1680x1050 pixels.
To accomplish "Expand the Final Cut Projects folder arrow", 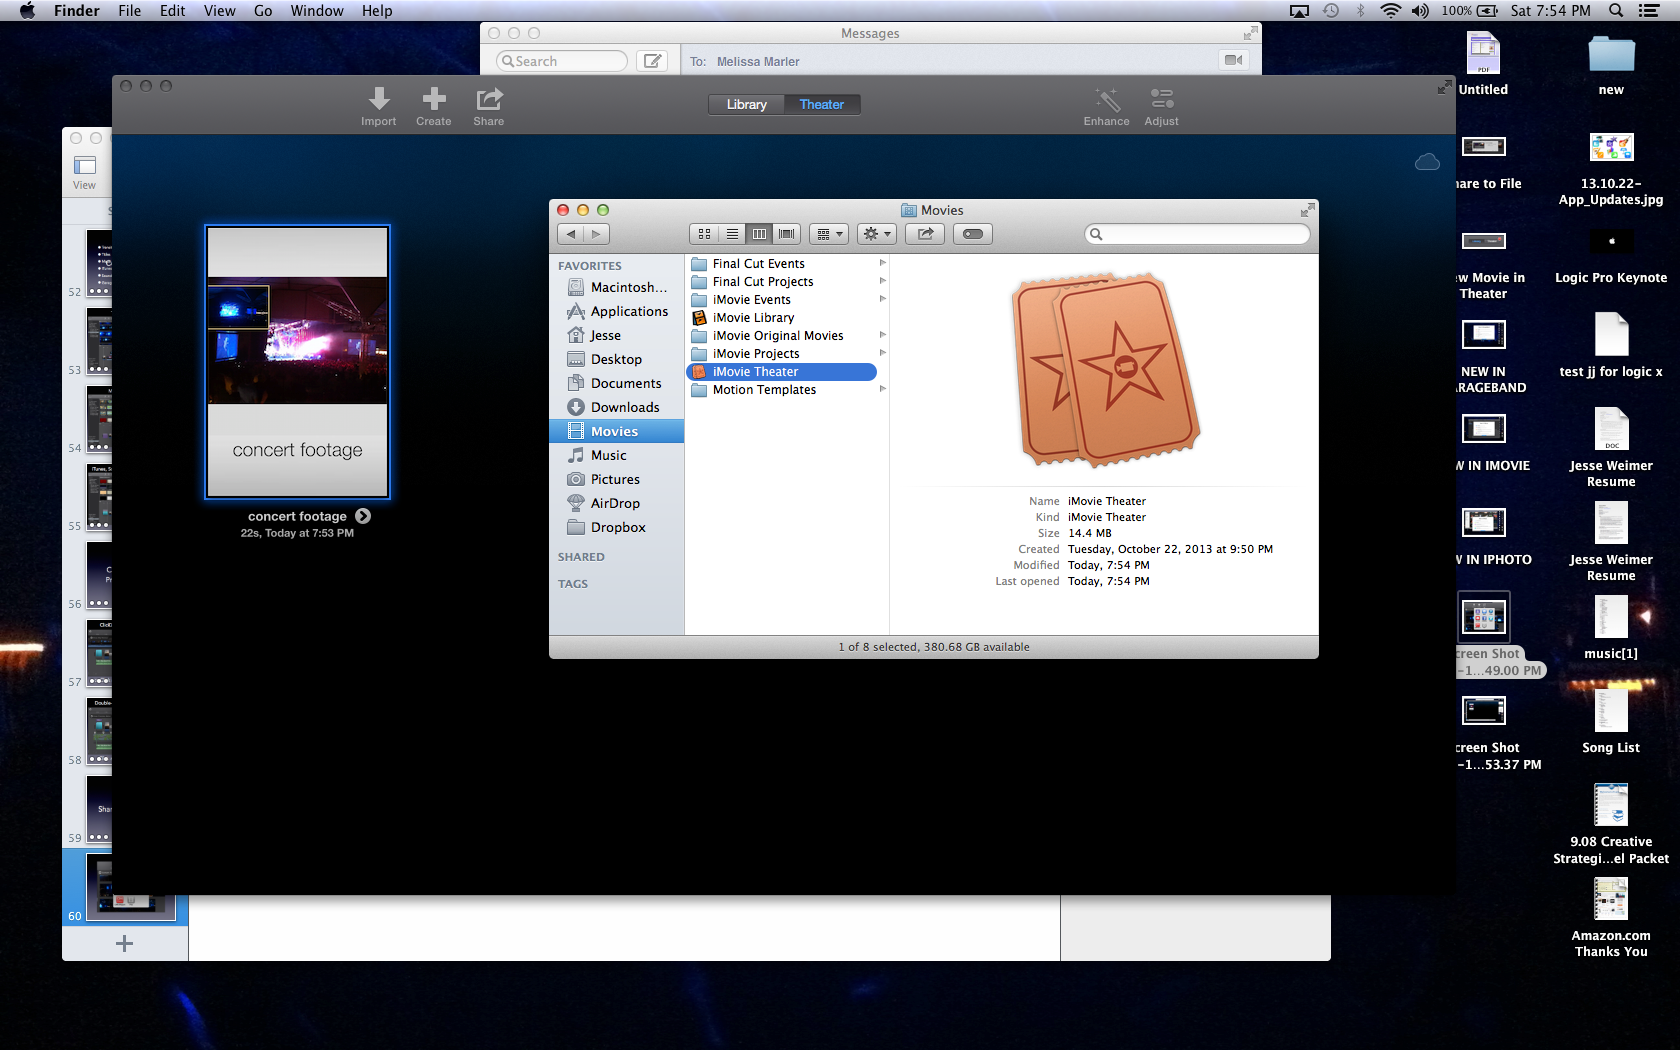I will click(x=882, y=281).
